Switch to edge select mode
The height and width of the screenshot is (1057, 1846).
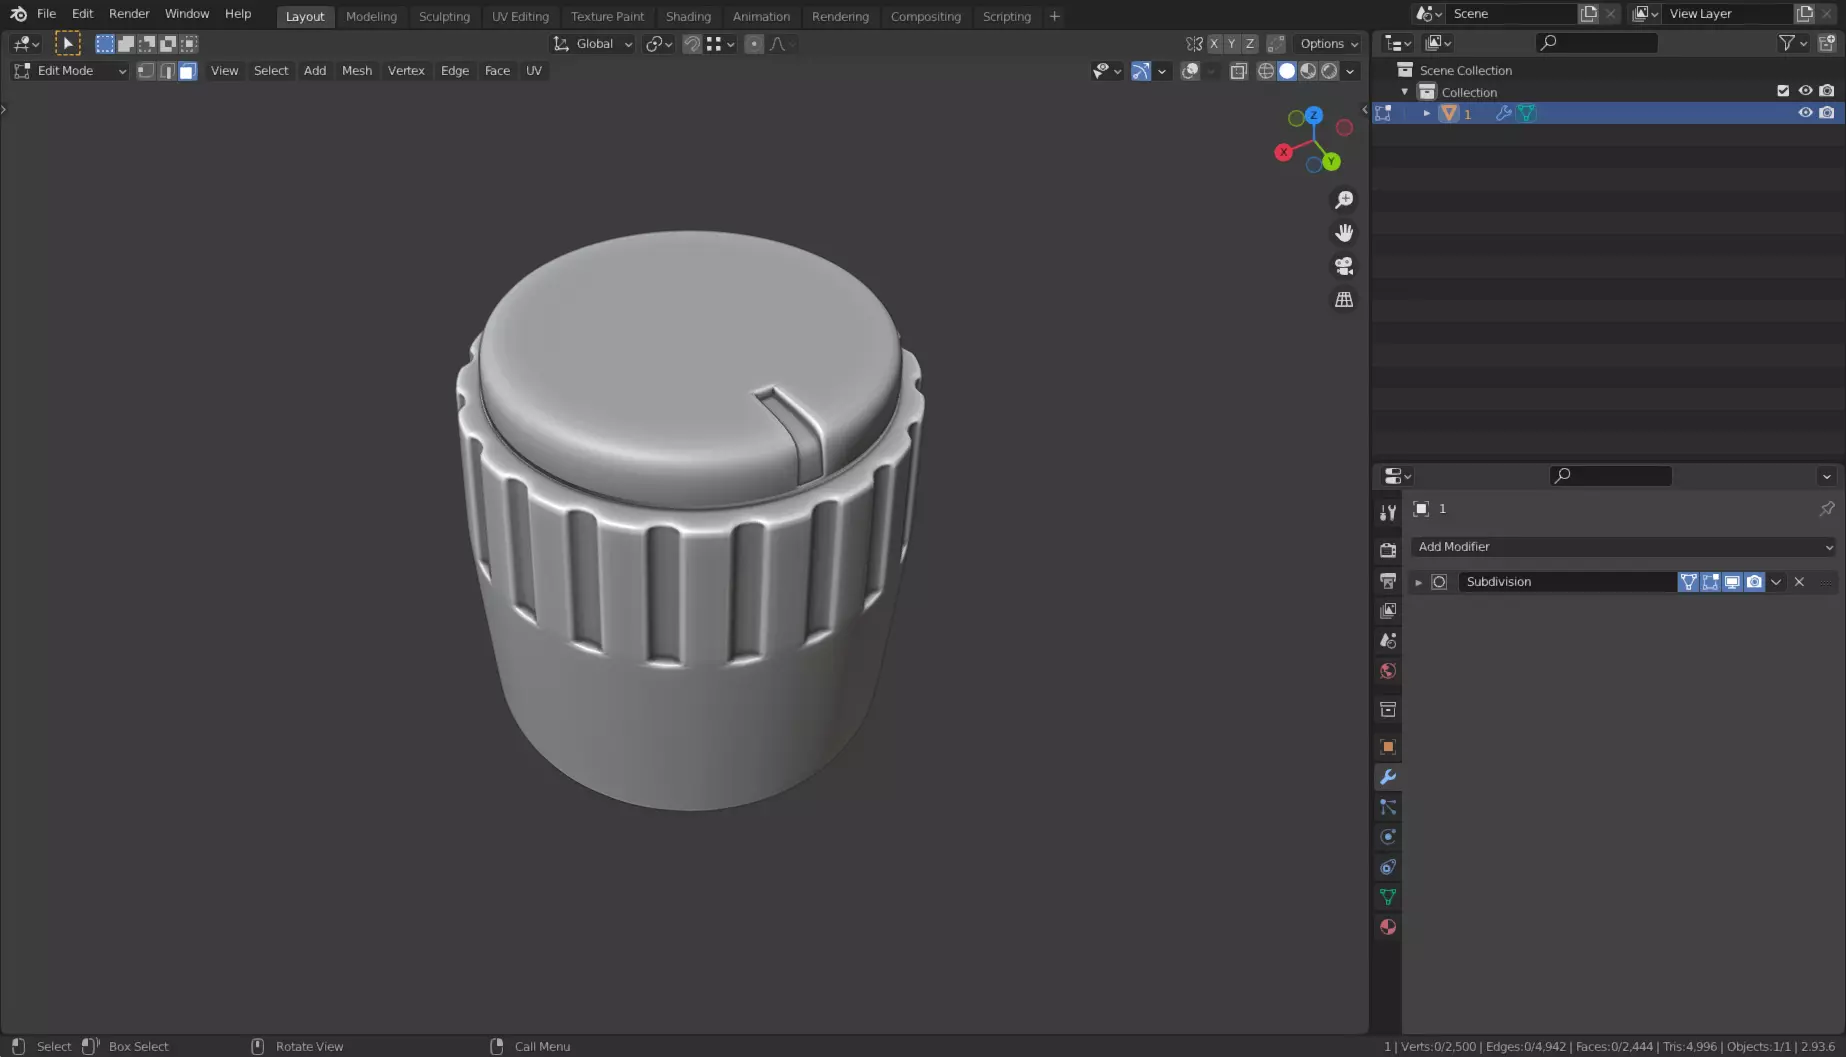coord(167,71)
